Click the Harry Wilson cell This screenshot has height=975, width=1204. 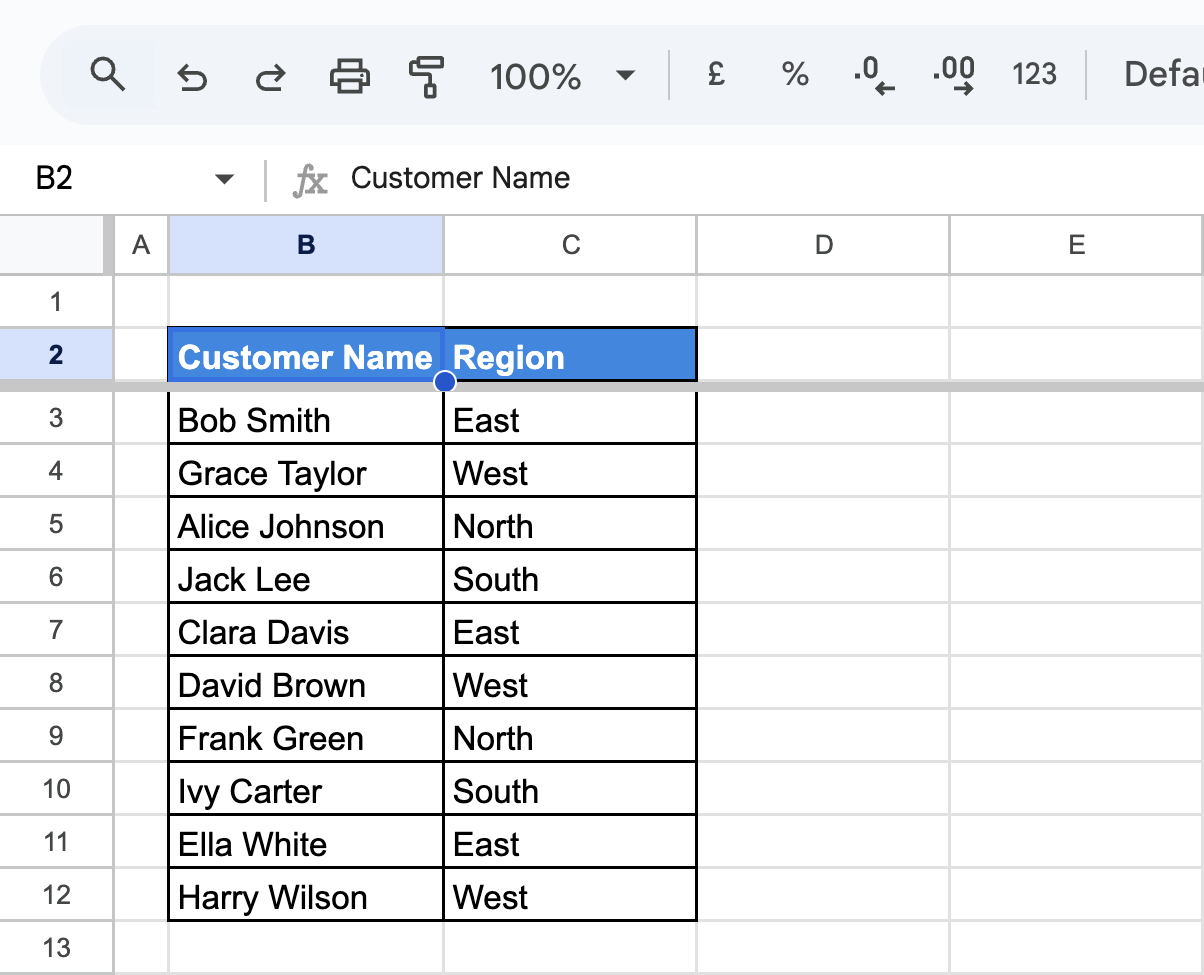click(x=306, y=896)
